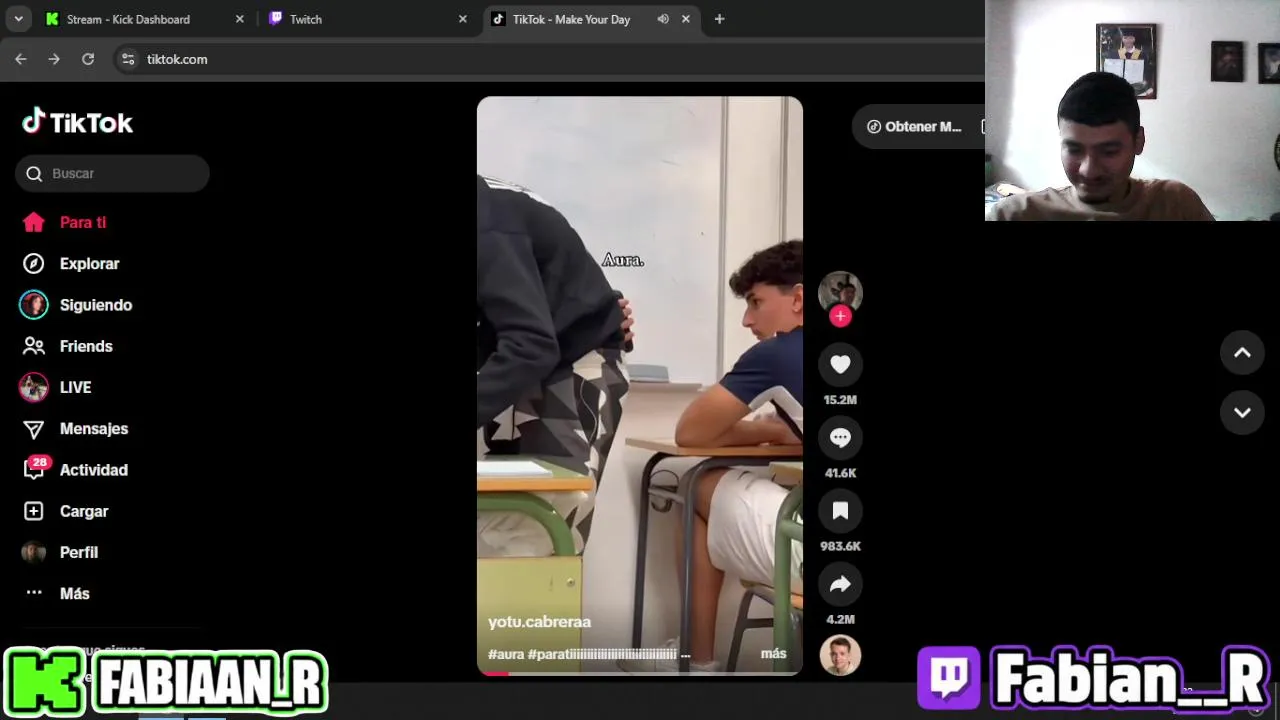This screenshot has width=1280, height=720.
Task: Expand caption with más link
Action: 773,654
